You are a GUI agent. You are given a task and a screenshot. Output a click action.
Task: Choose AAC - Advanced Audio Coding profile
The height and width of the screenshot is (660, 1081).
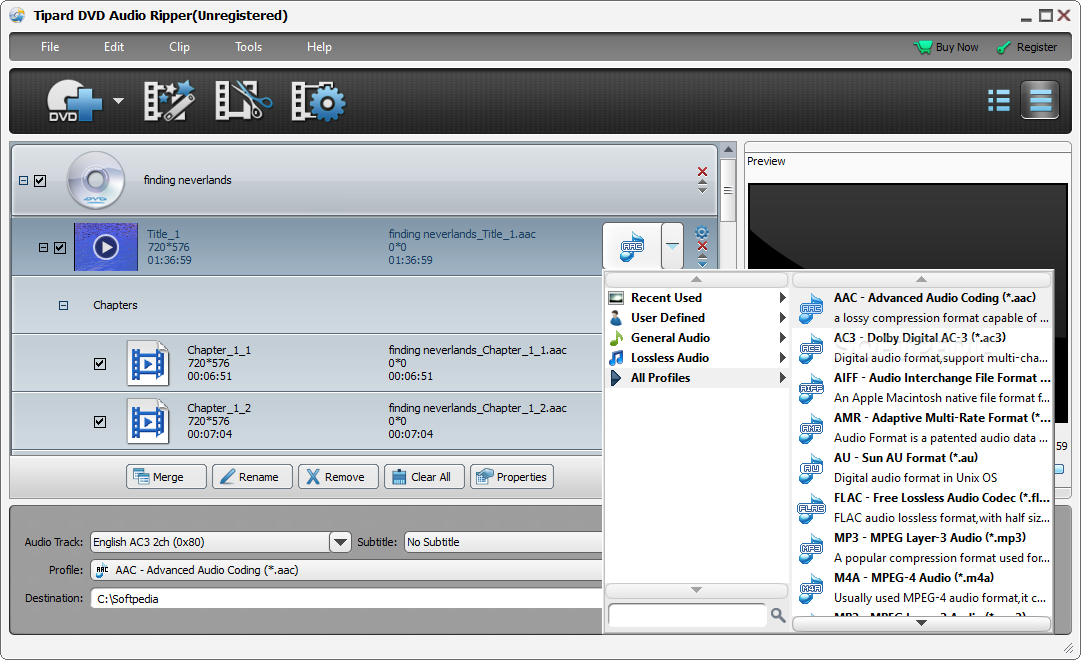pos(922,308)
